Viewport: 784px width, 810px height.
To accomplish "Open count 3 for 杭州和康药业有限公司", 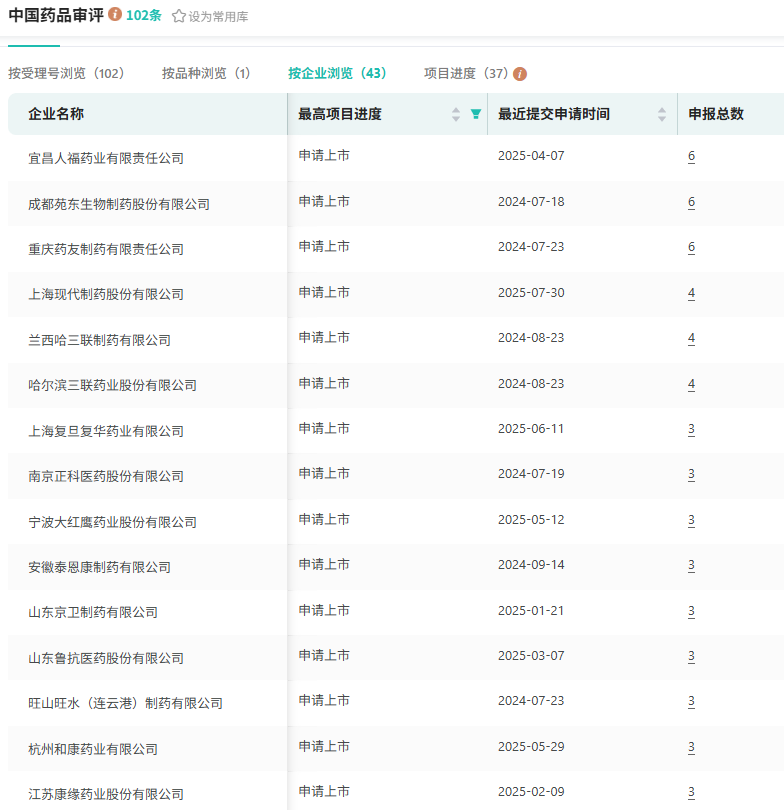I will [691, 747].
